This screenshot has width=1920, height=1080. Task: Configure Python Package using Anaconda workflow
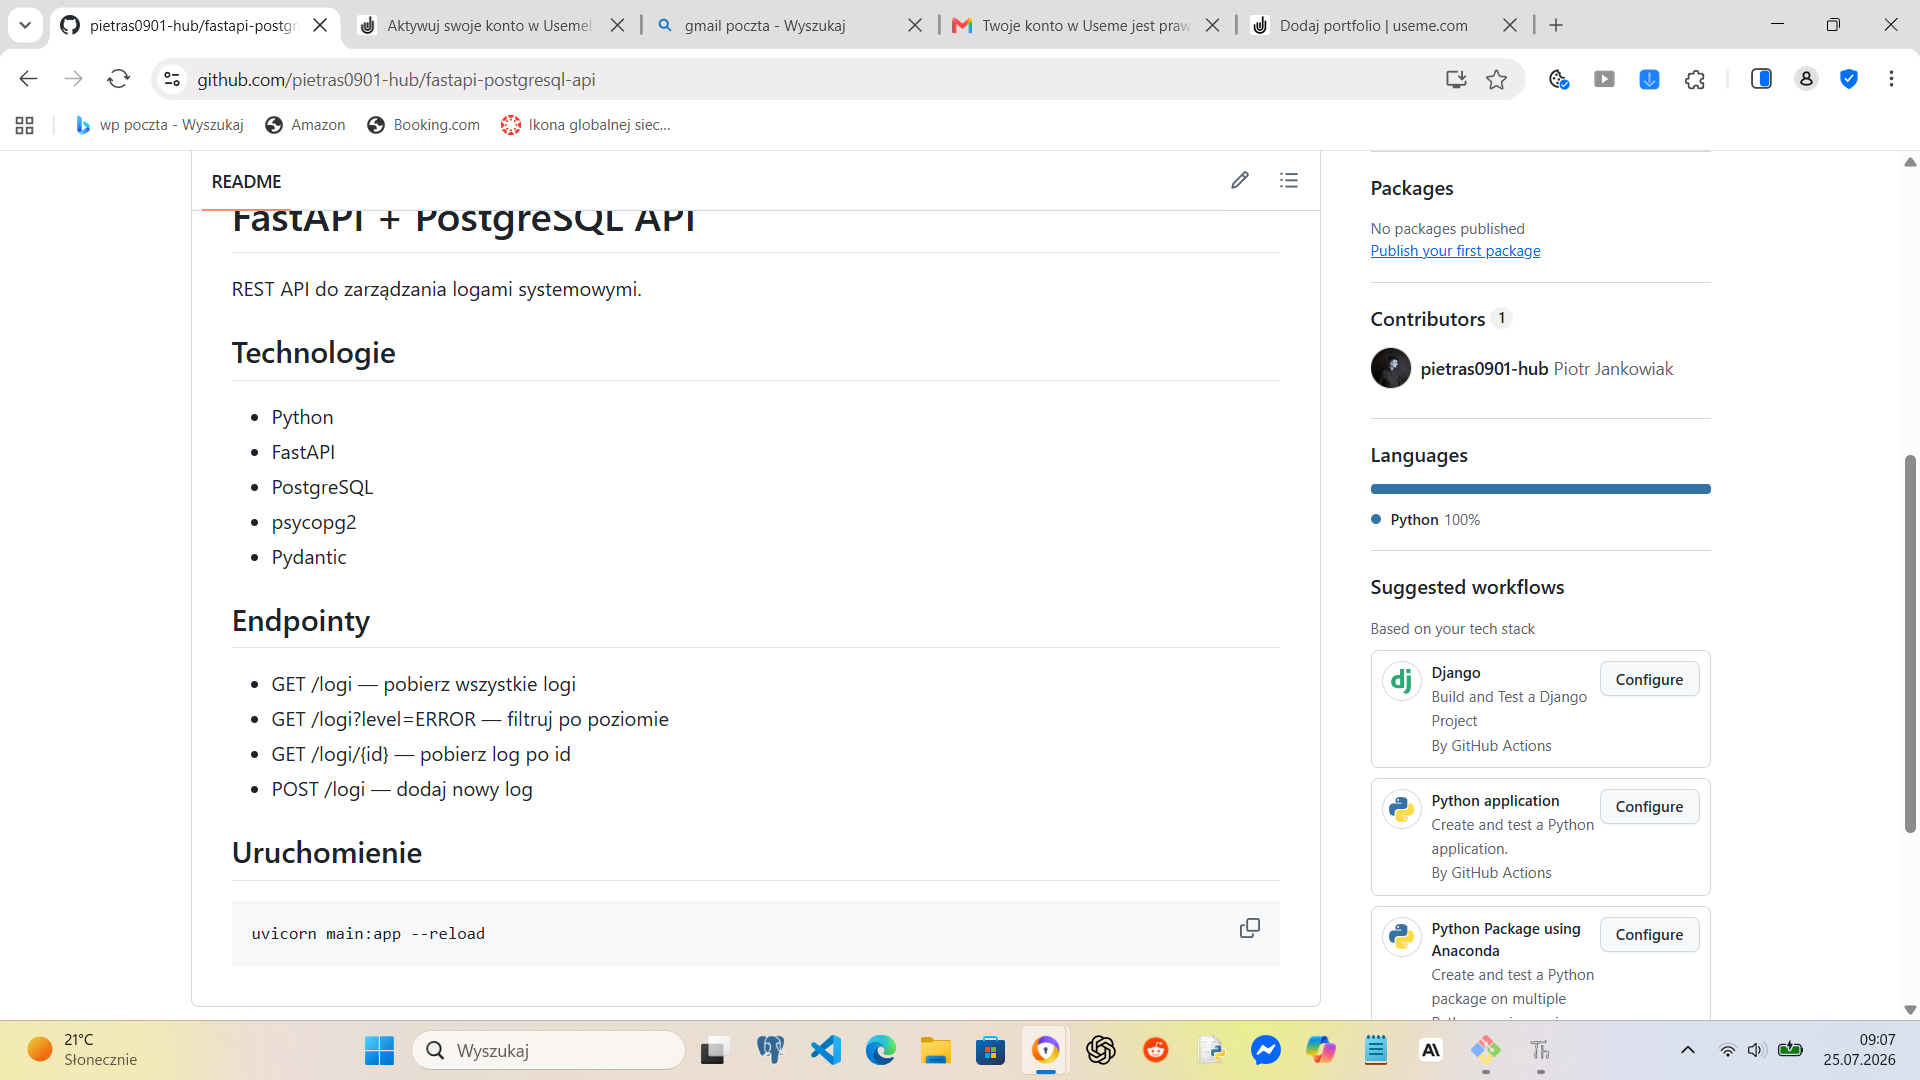click(1649, 935)
